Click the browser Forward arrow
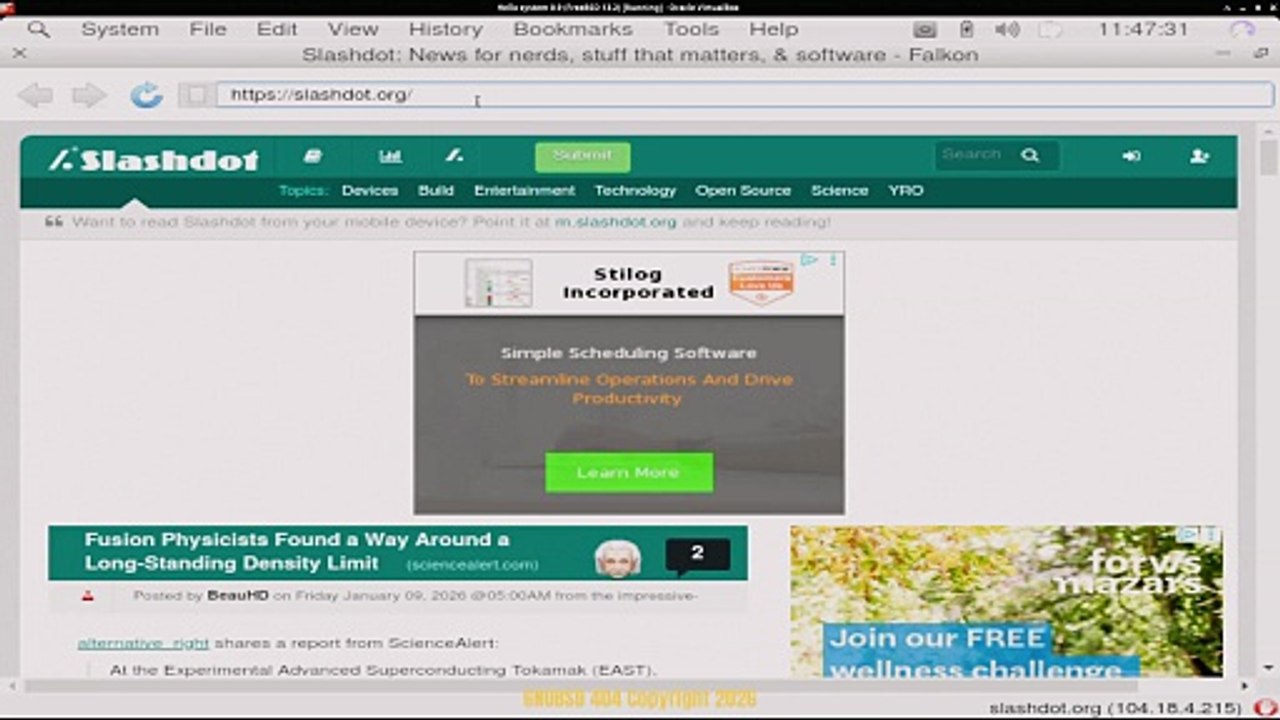Viewport: 1280px width, 720px height. click(x=89, y=95)
